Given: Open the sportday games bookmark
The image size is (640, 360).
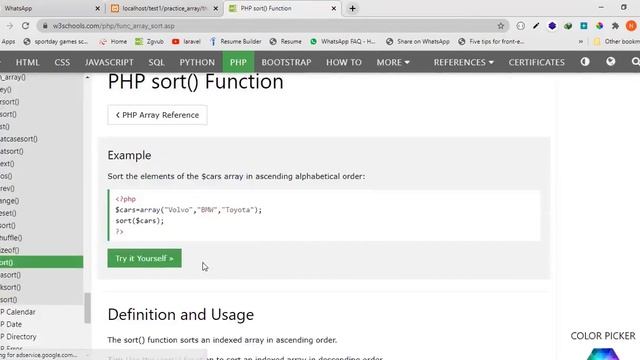Looking at the screenshot, I should (x=56, y=42).
